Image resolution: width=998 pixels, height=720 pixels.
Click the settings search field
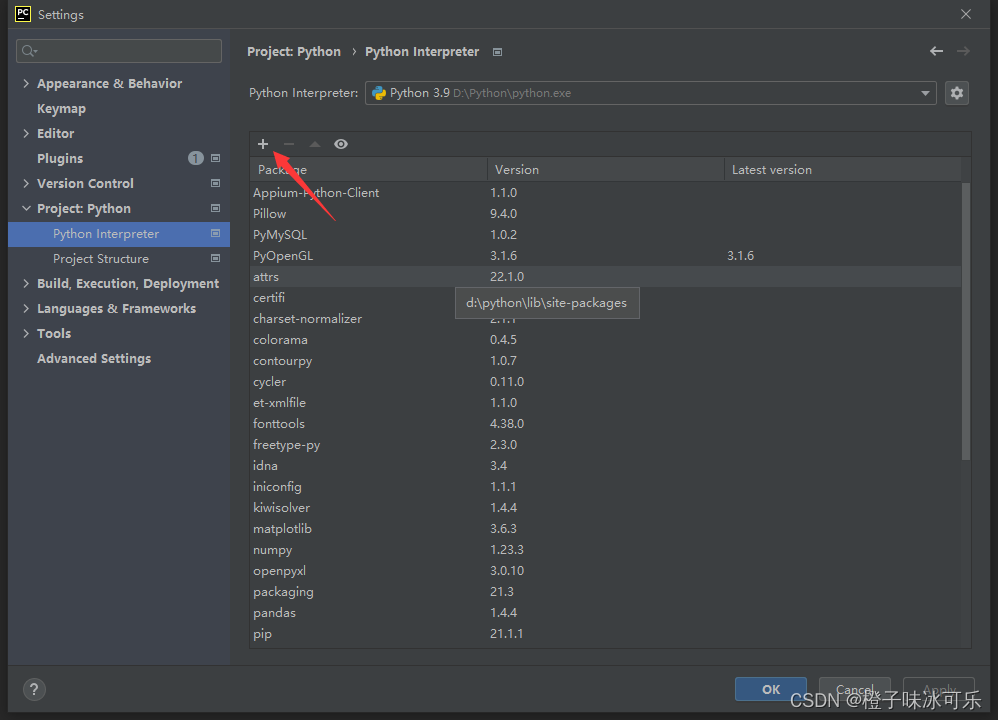click(x=119, y=51)
